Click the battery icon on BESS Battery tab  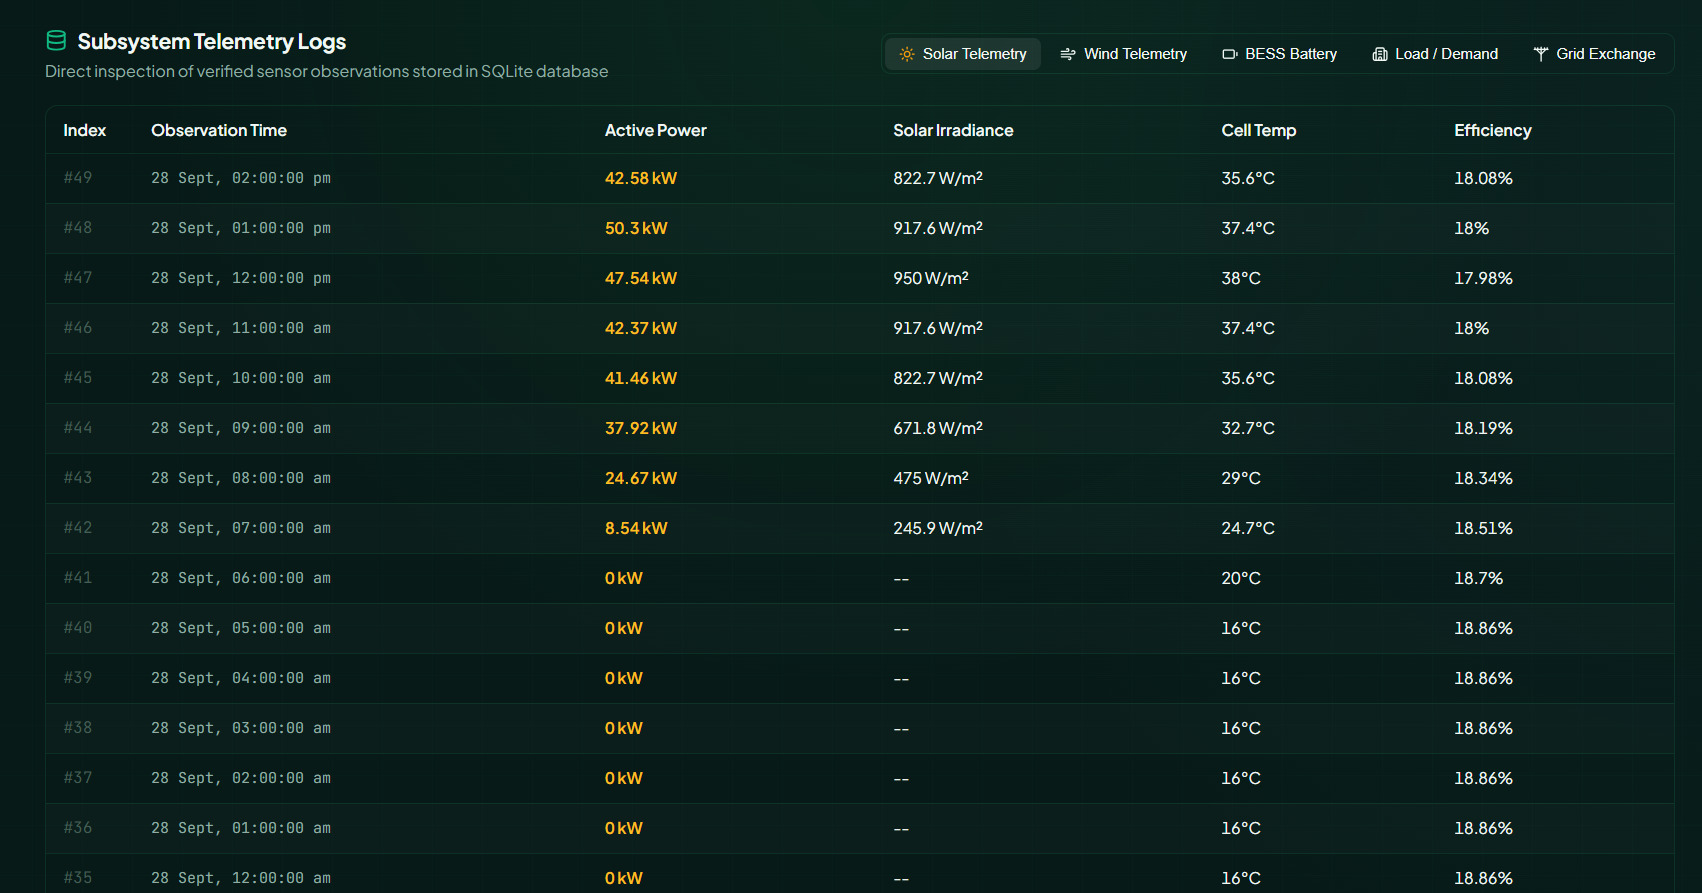pyautogui.click(x=1230, y=54)
